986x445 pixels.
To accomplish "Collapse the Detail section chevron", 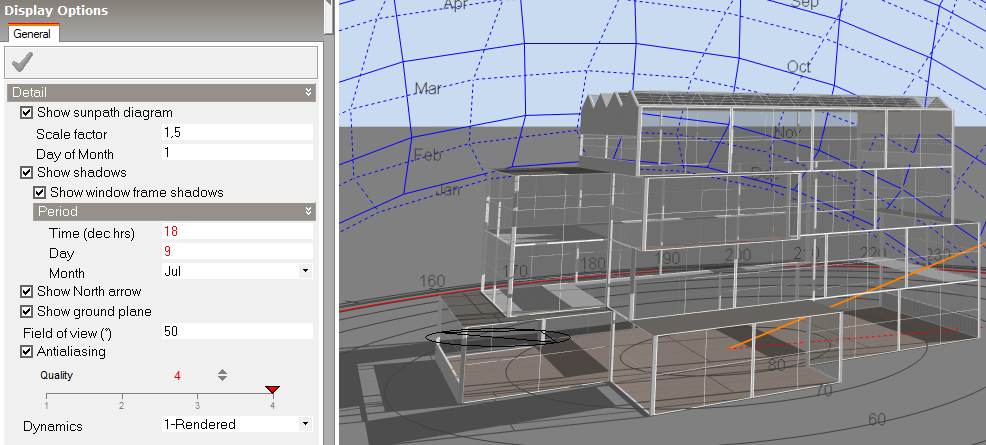I will point(309,92).
